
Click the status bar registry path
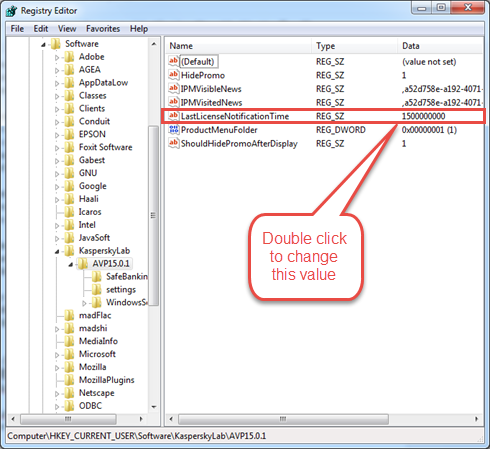[x=137, y=436]
